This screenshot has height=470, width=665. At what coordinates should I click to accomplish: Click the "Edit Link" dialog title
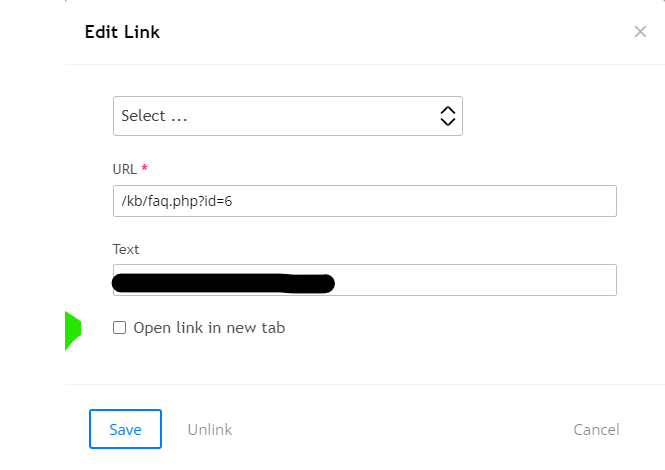tap(121, 32)
